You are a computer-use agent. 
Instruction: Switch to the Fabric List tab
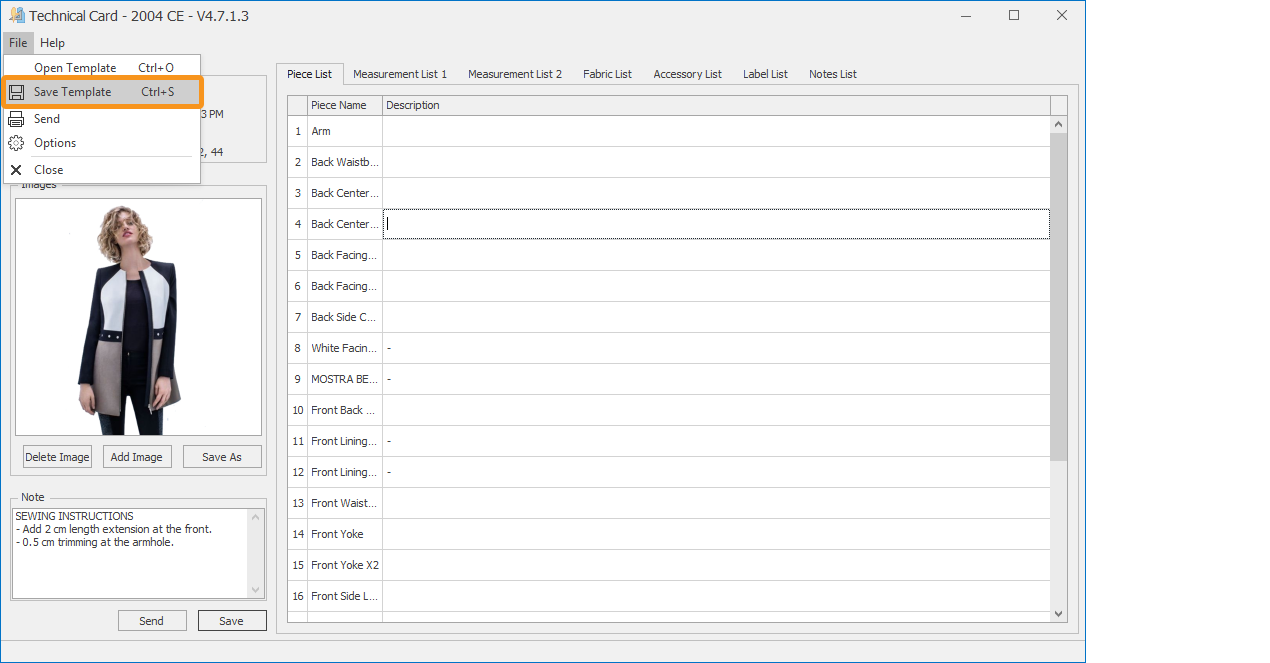point(607,74)
